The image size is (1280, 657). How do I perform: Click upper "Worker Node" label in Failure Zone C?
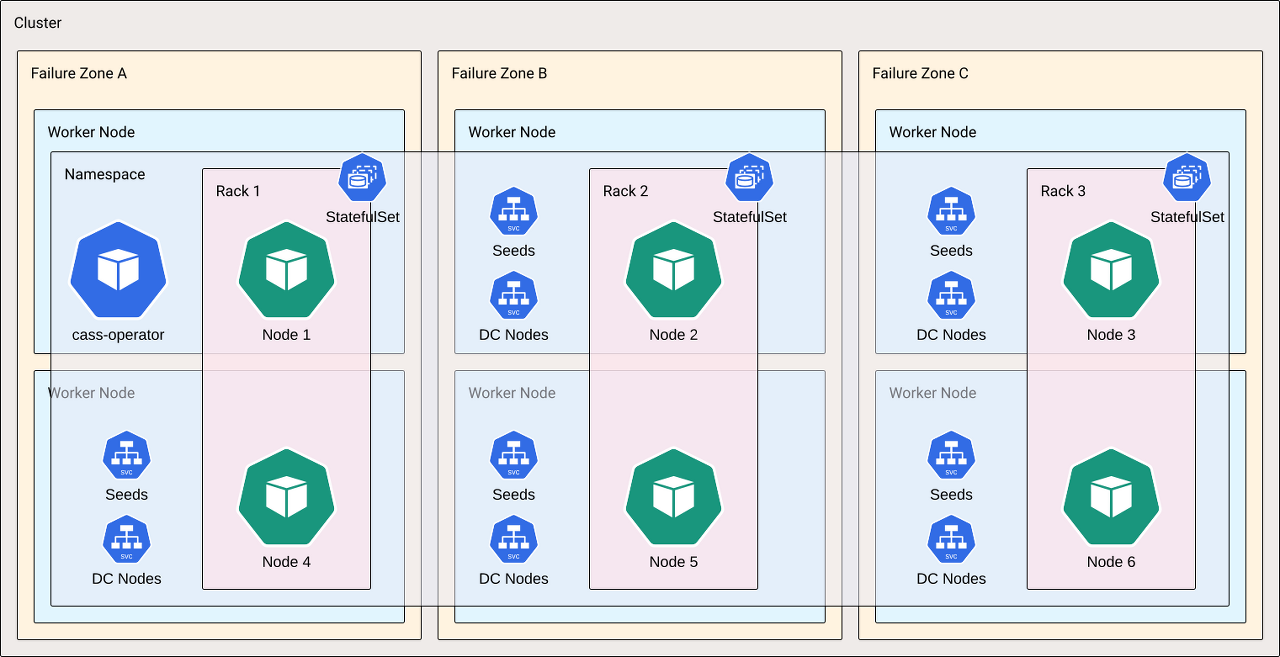point(933,132)
